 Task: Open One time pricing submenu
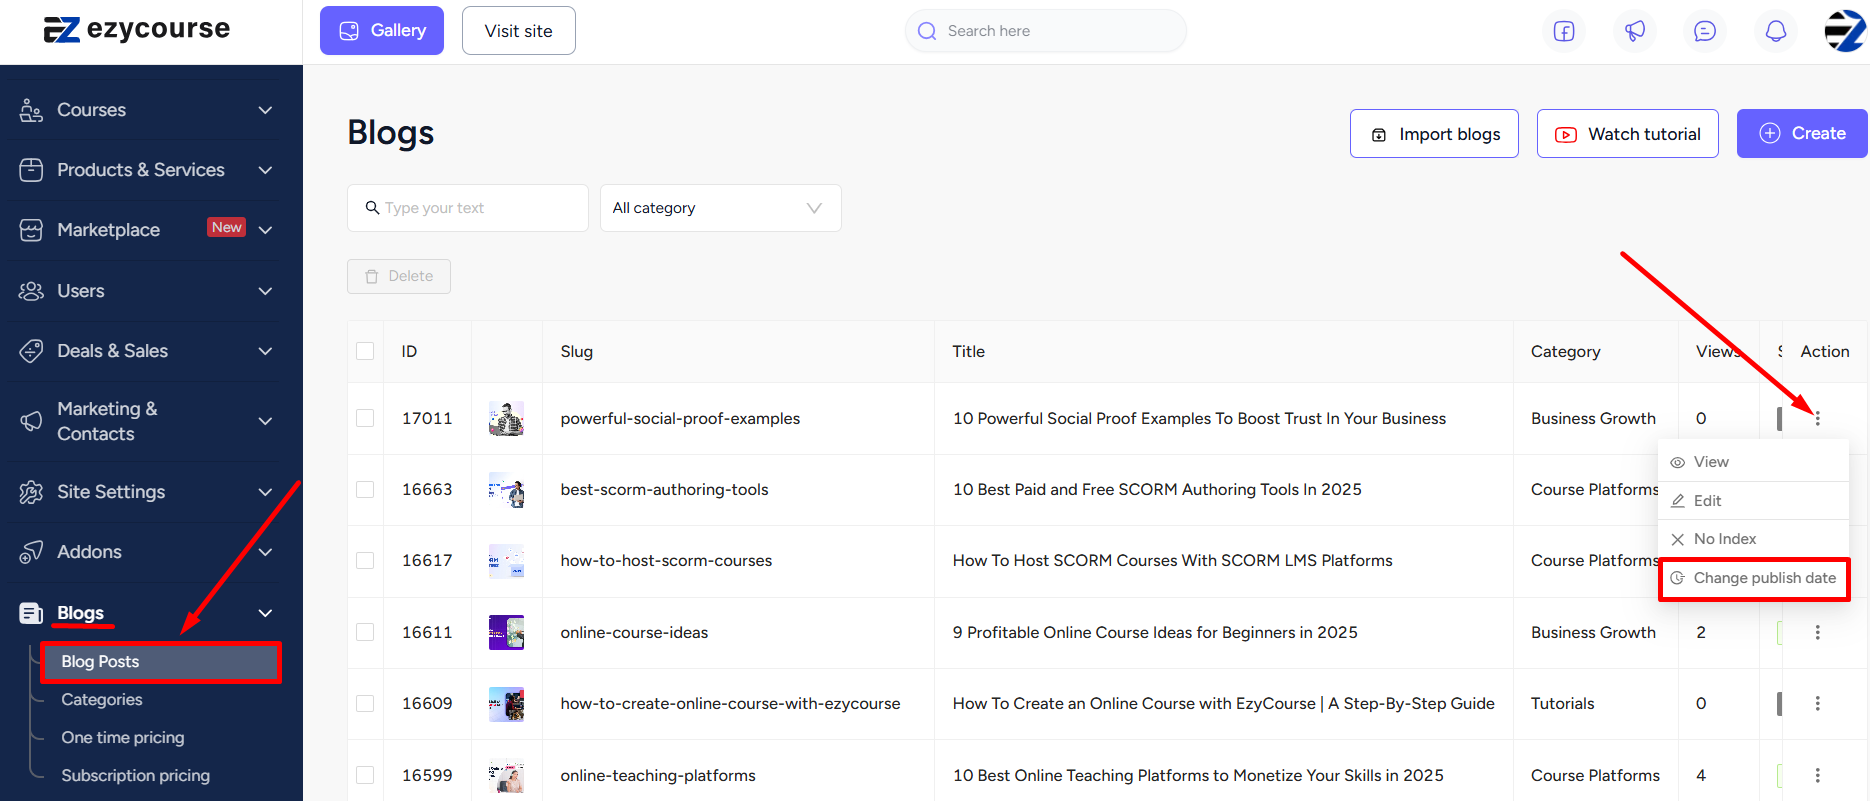(123, 738)
